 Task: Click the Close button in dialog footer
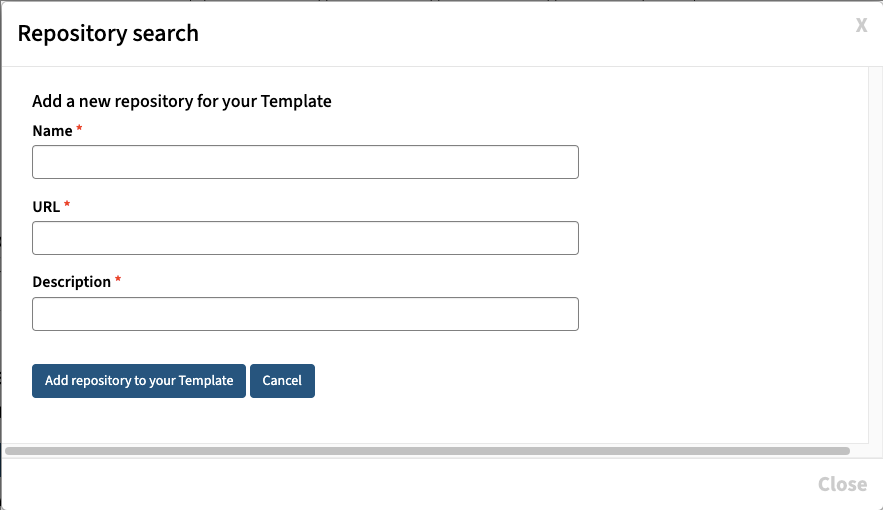(x=842, y=484)
